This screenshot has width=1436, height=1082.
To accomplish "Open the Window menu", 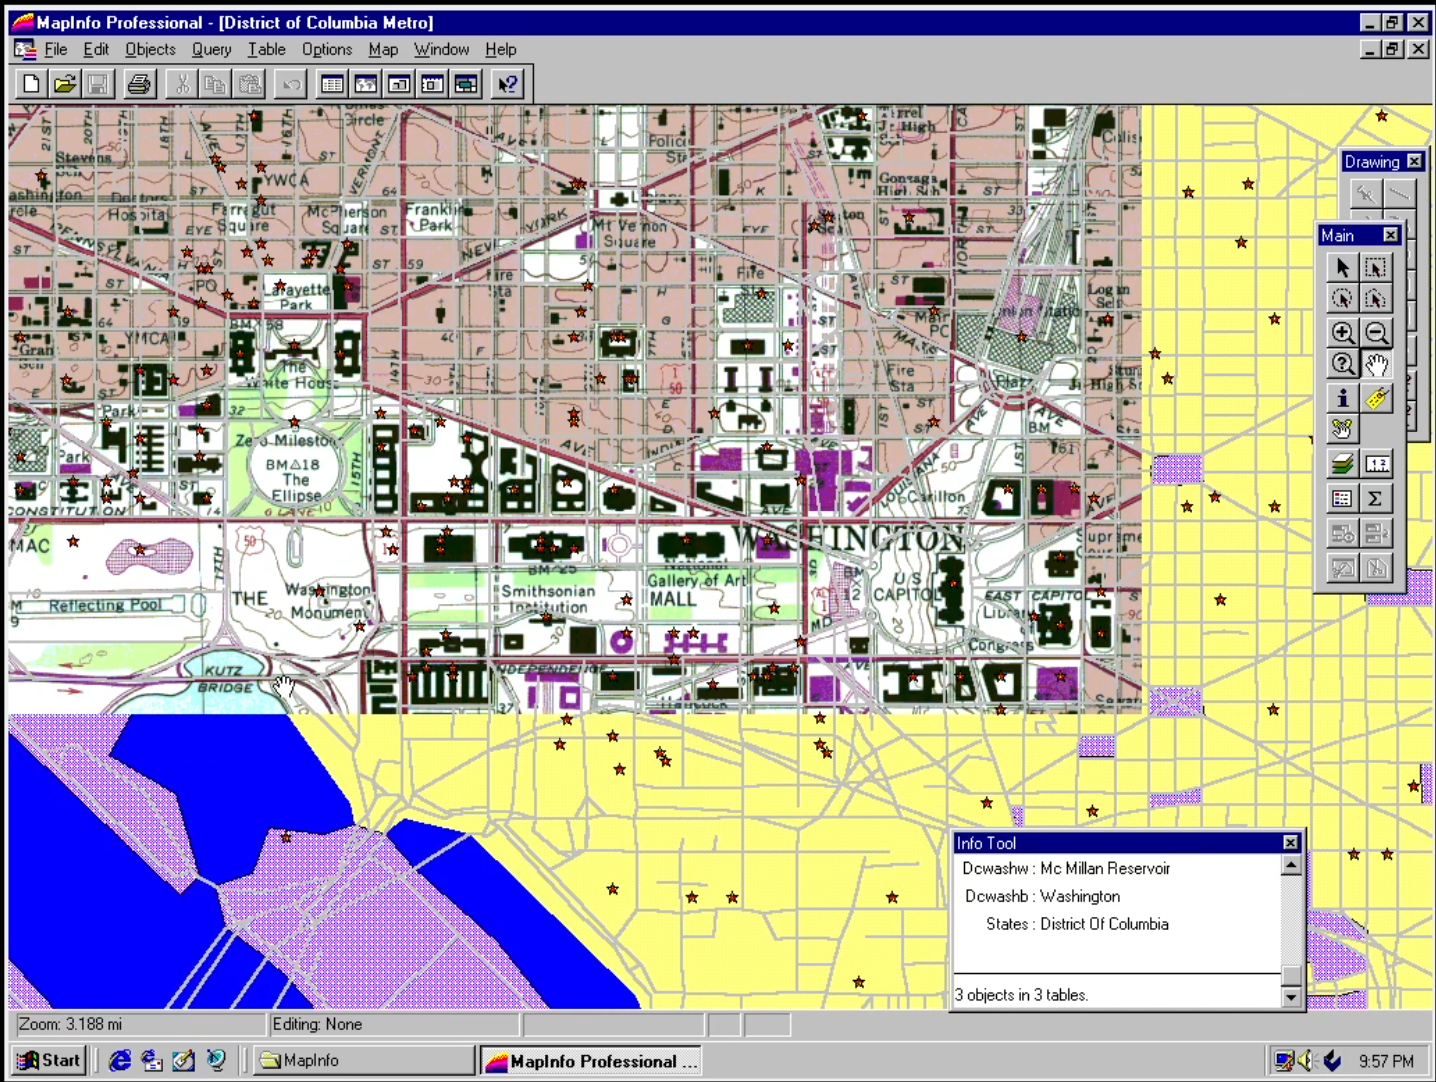I will point(441,49).
